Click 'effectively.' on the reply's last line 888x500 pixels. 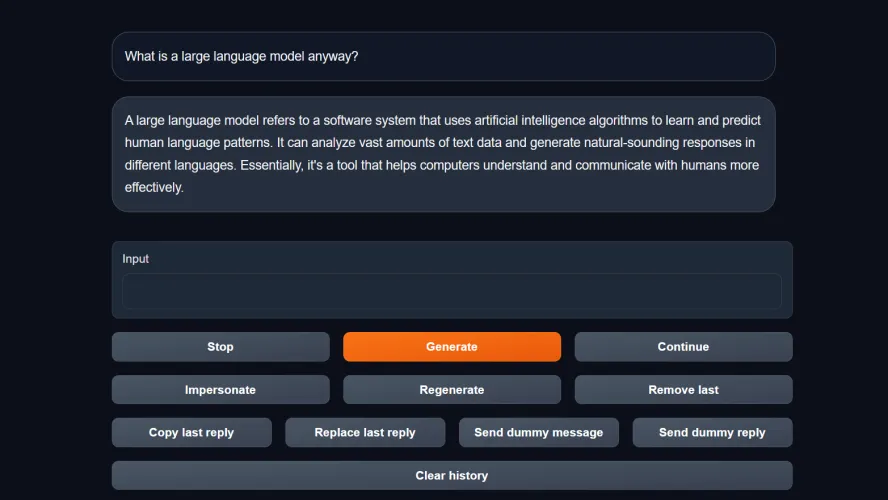point(154,187)
